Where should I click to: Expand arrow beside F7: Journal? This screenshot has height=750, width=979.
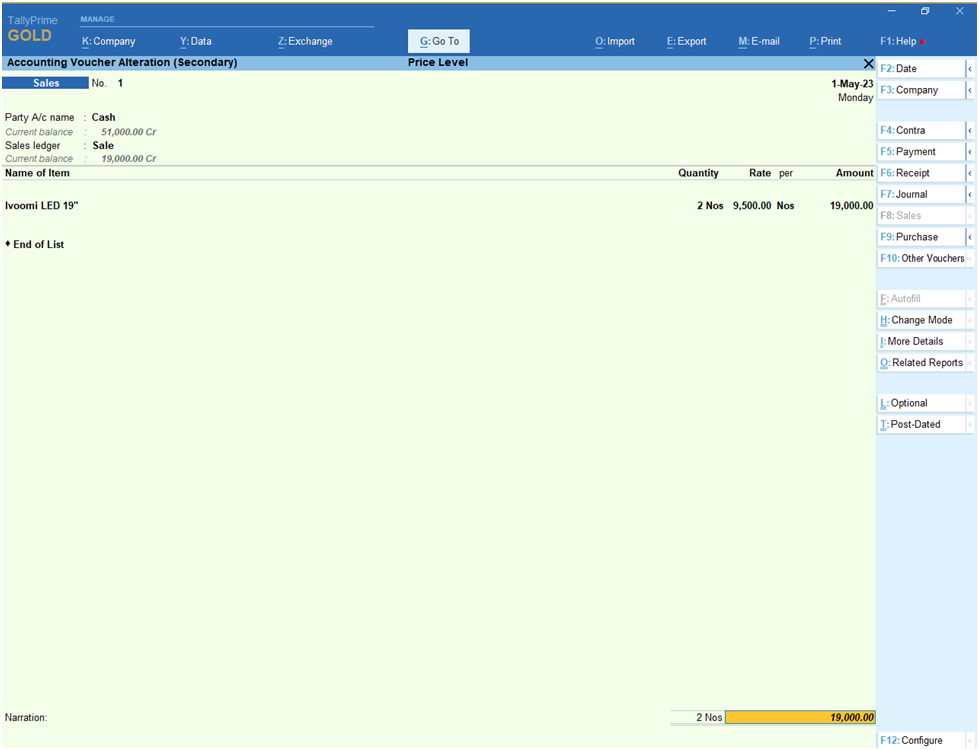[970, 194]
